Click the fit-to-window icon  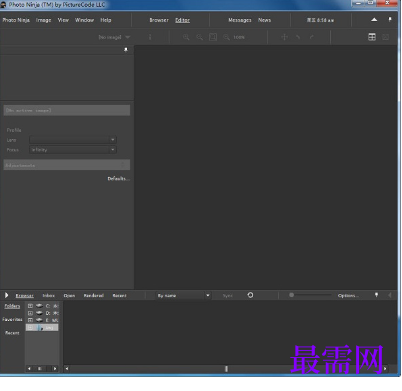point(213,37)
